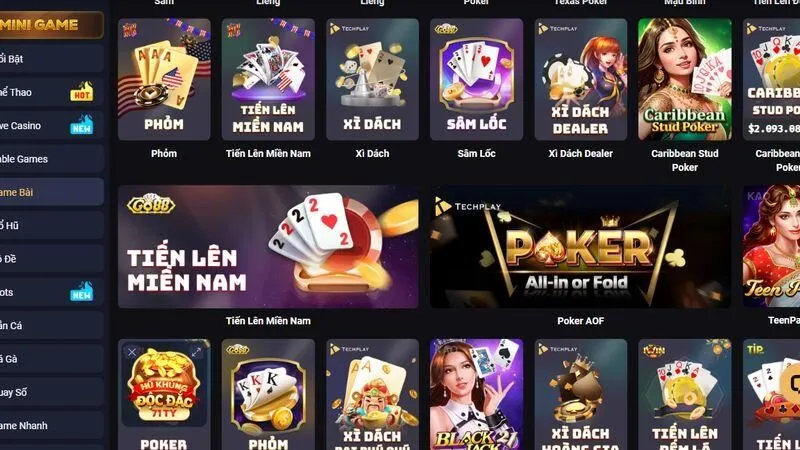Open the Tiến Lên Miền Nam wide banner
800x450 pixels.
tap(268, 247)
